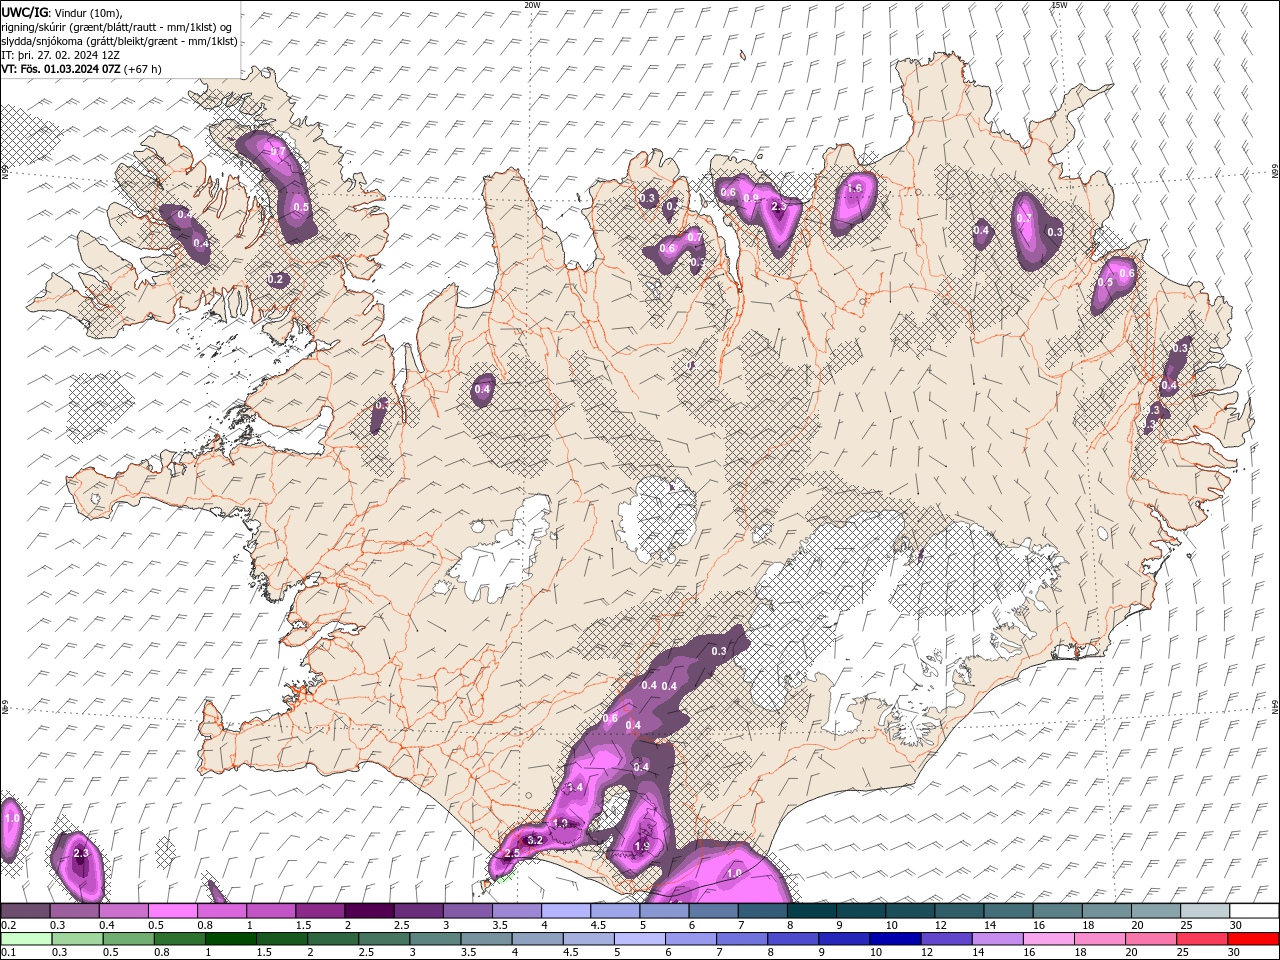Click the '1.4' precipitation value on the map
The image size is (1280, 960).
tap(575, 788)
